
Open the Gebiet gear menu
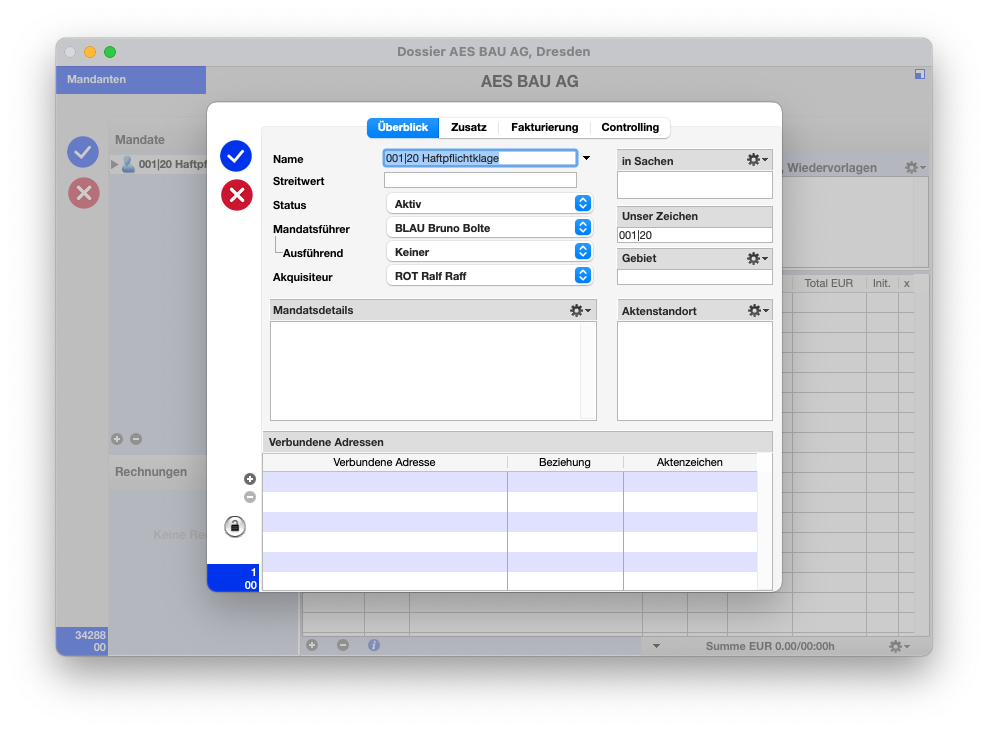[x=757, y=258]
